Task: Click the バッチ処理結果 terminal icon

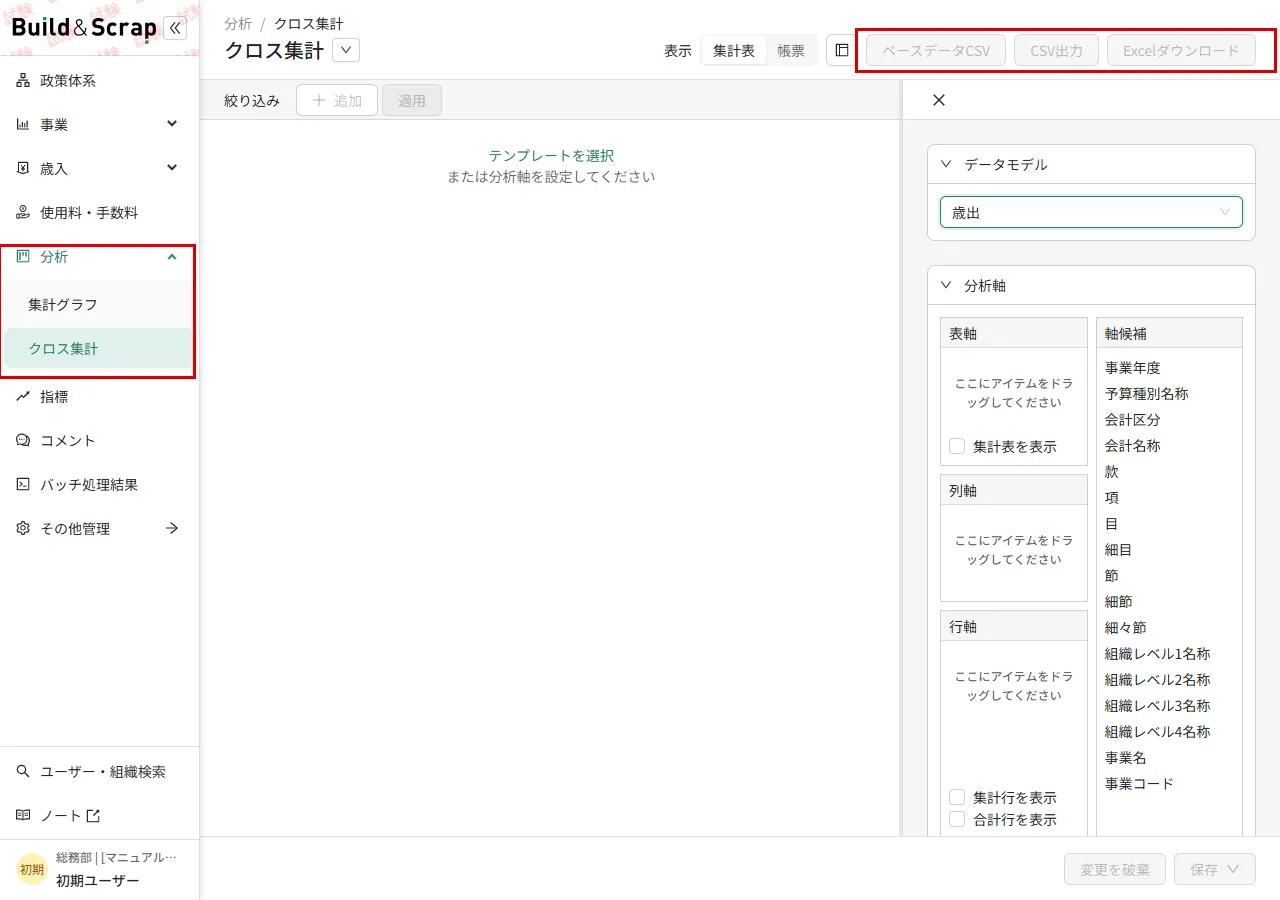Action: pyautogui.click(x=23, y=485)
